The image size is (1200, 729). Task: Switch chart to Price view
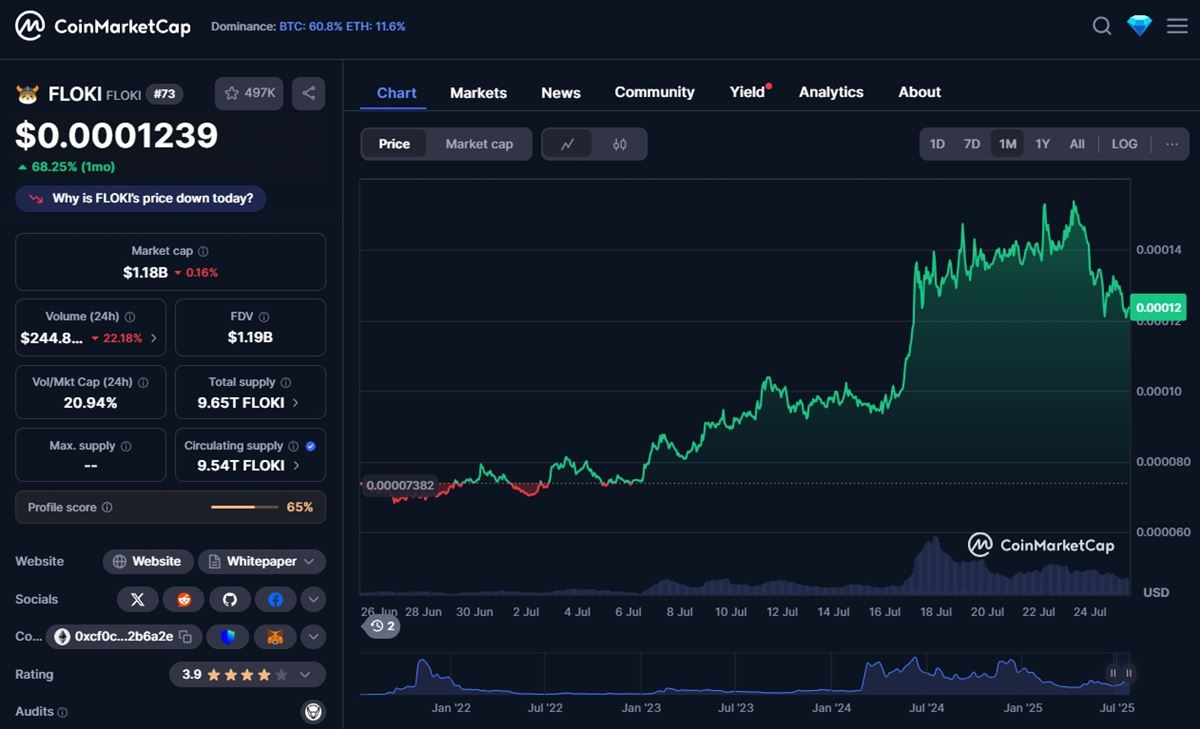pos(394,144)
